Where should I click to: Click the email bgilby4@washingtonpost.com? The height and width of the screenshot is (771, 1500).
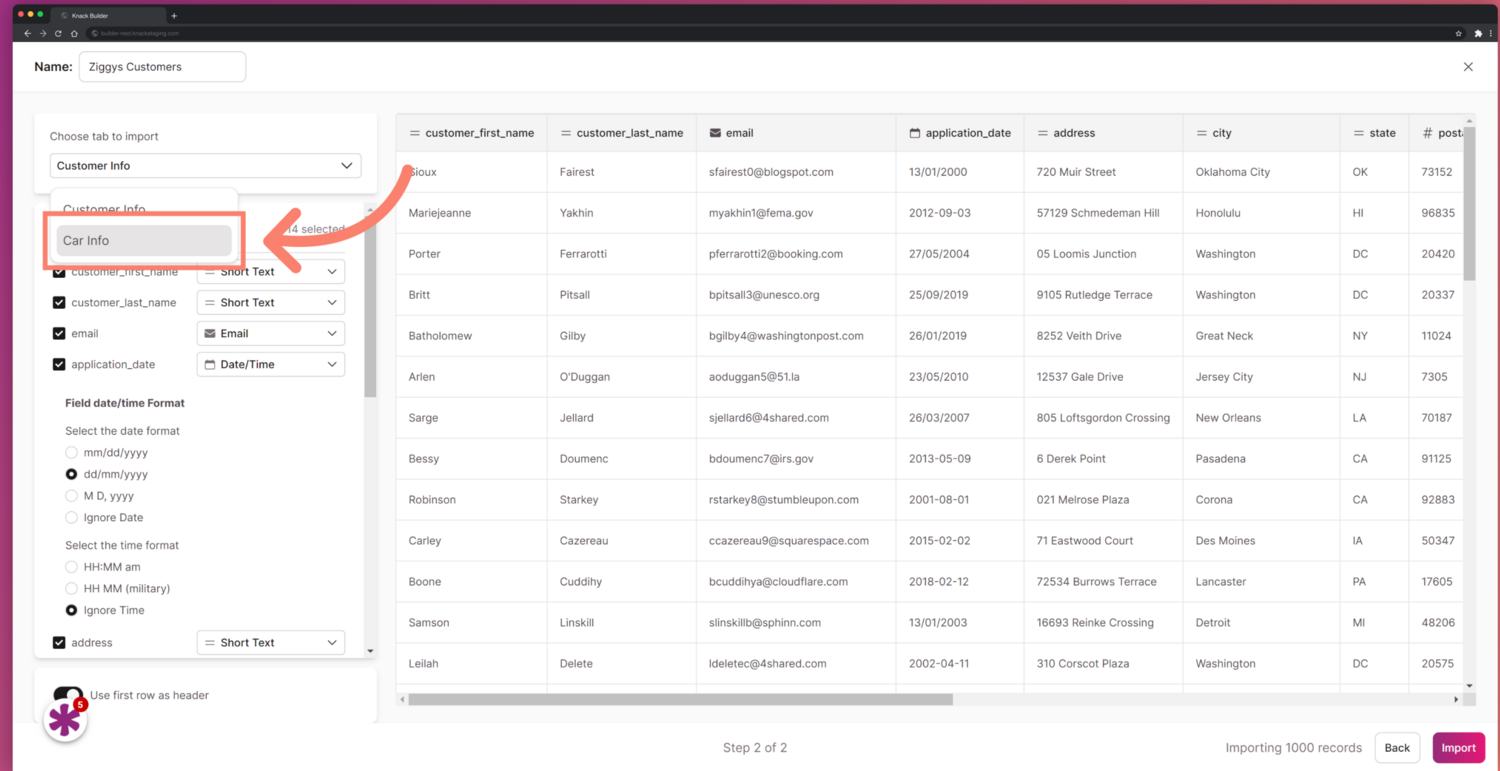tap(786, 336)
